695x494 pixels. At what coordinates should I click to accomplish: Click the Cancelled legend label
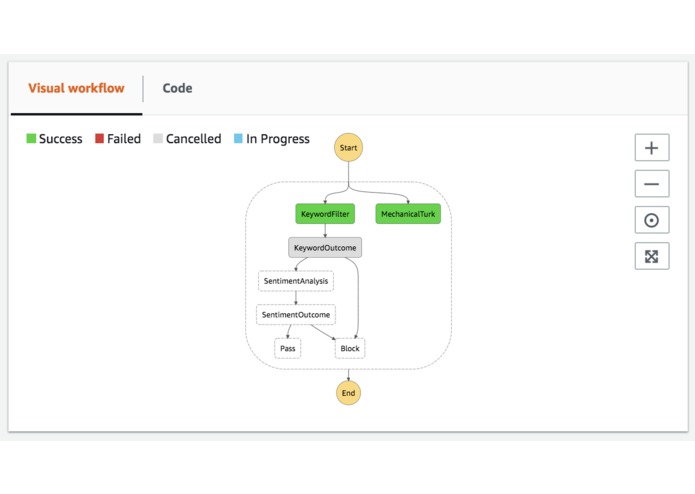point(194,139)
